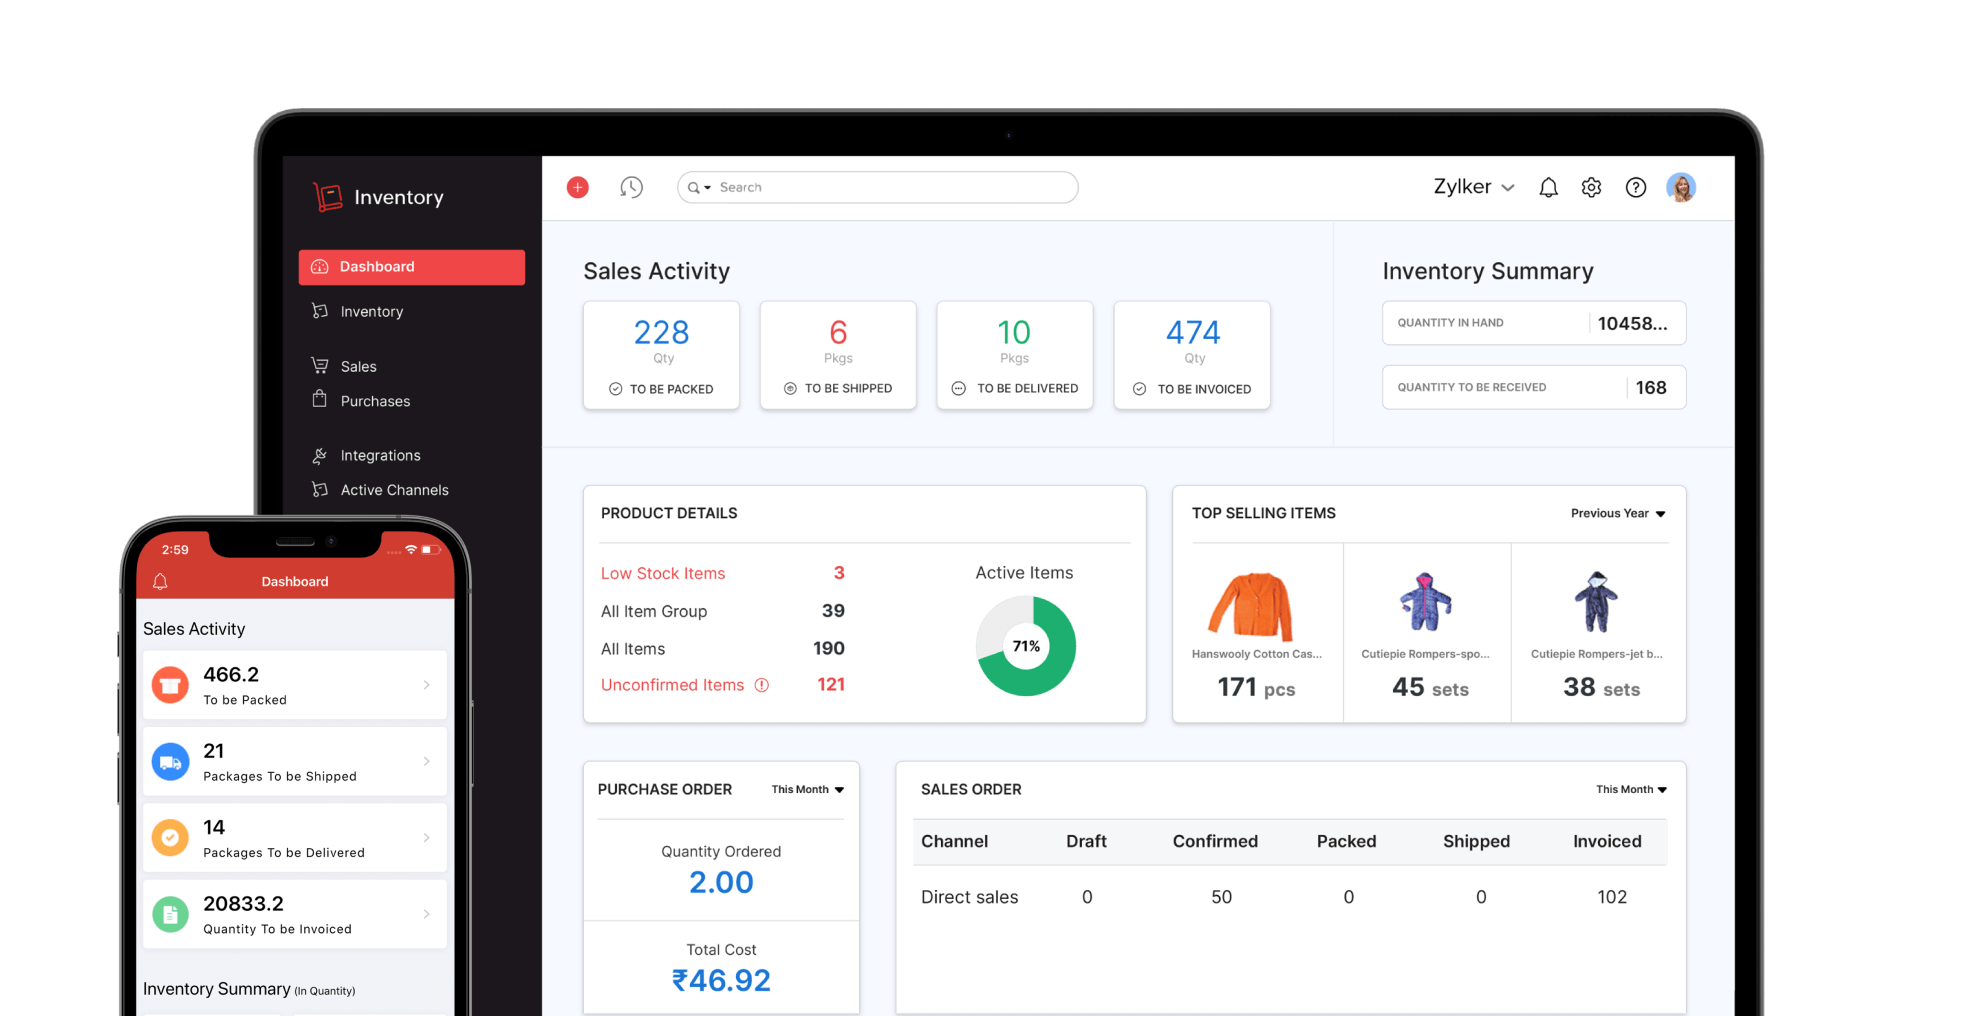Open the Sales section in sidebar

click(x=358, y=366)
